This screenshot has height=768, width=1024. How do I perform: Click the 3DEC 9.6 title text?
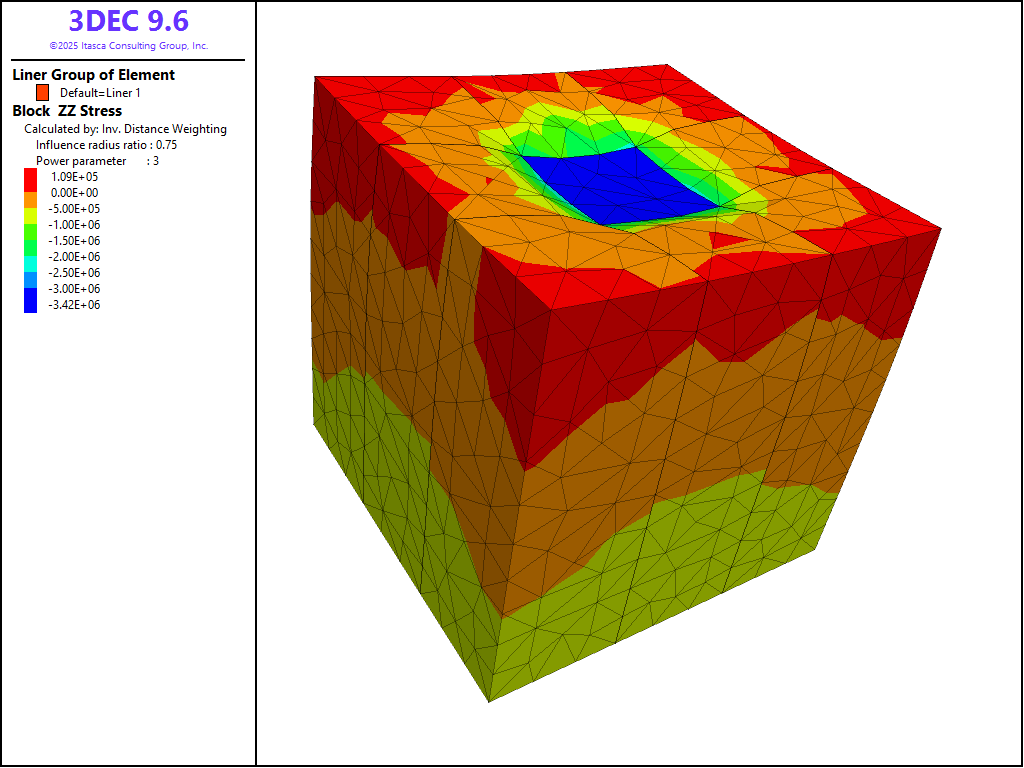128,21
